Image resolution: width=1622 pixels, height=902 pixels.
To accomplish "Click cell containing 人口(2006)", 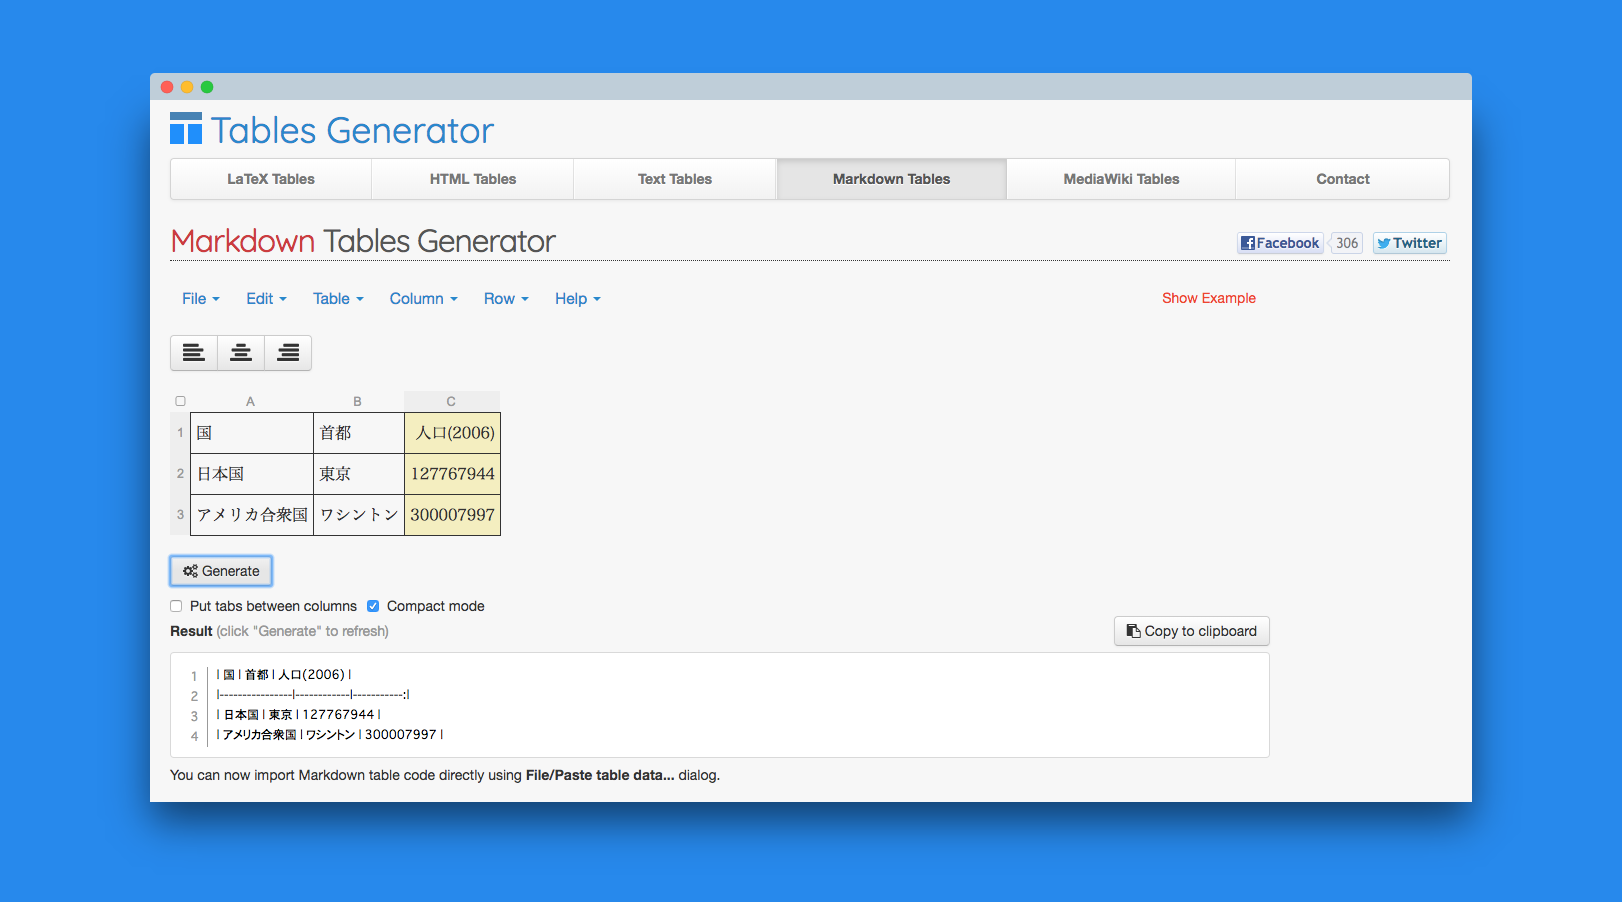I will coord(452,433).
